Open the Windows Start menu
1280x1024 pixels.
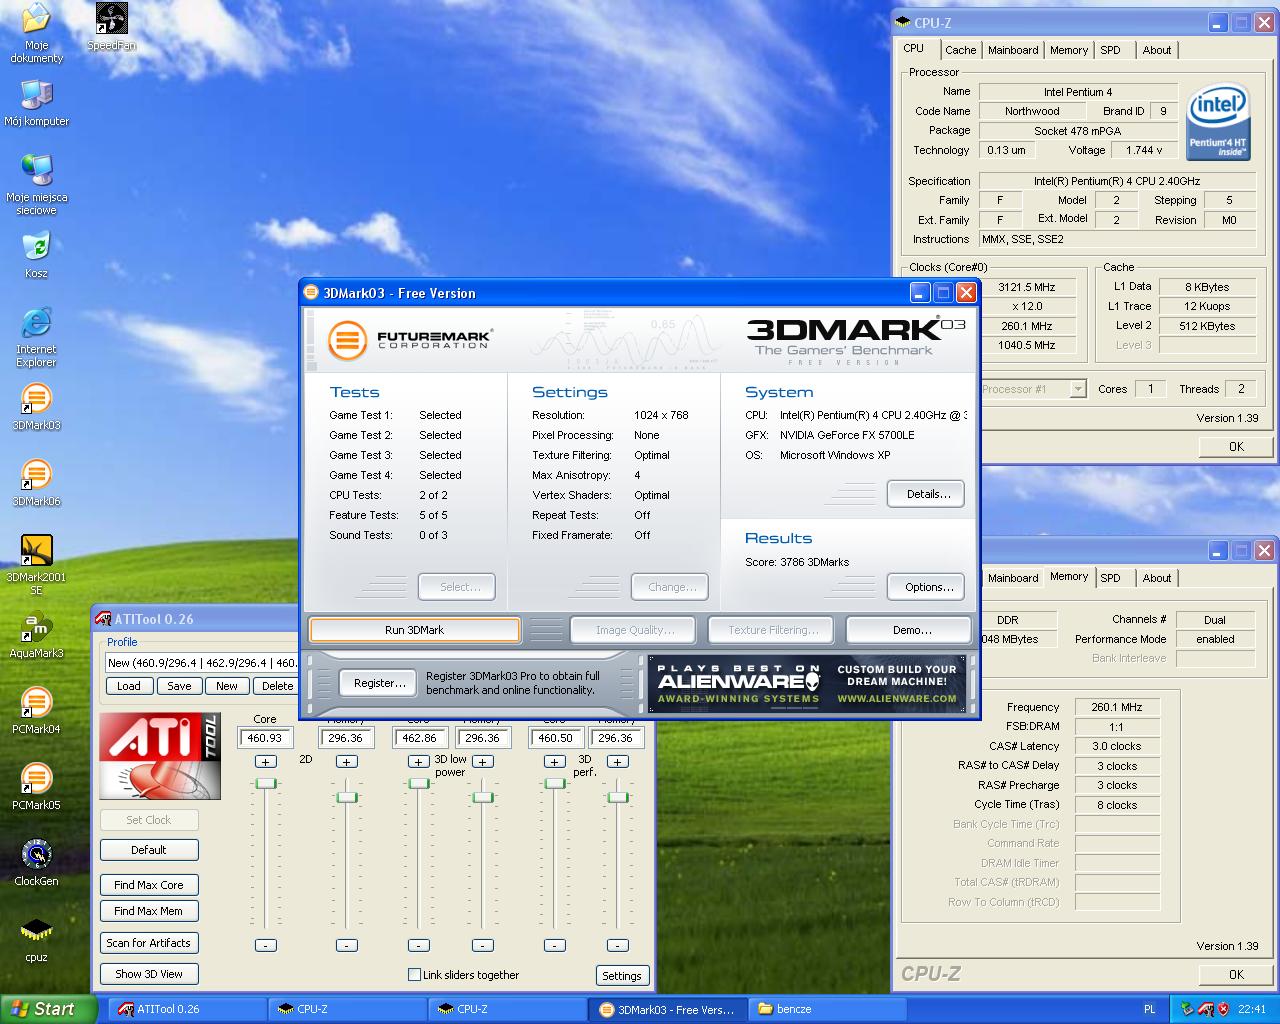[49, 1009]
